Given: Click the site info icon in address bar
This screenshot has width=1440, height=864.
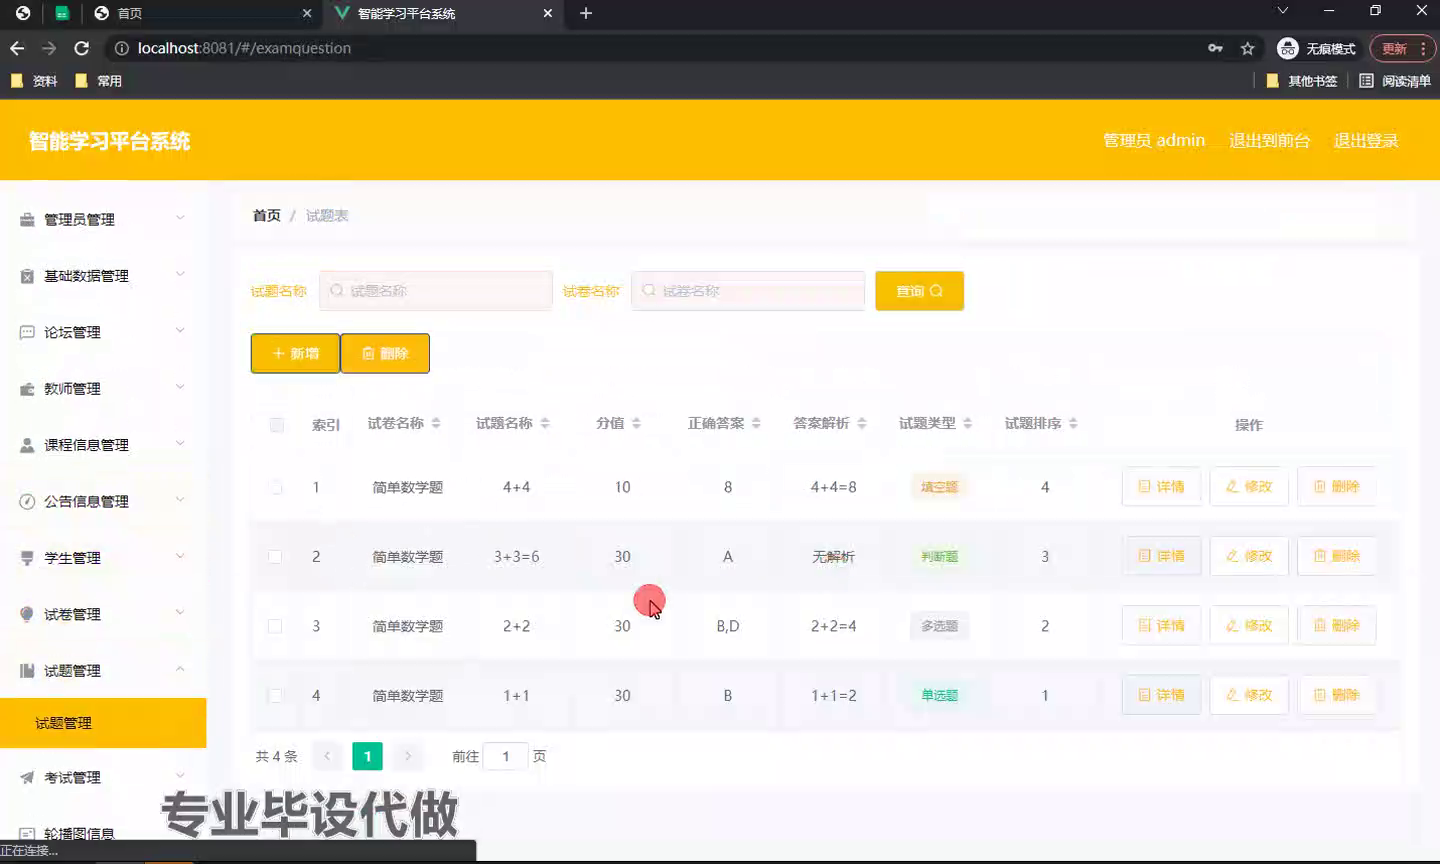Looking at the screenshot, I should 122,48.
